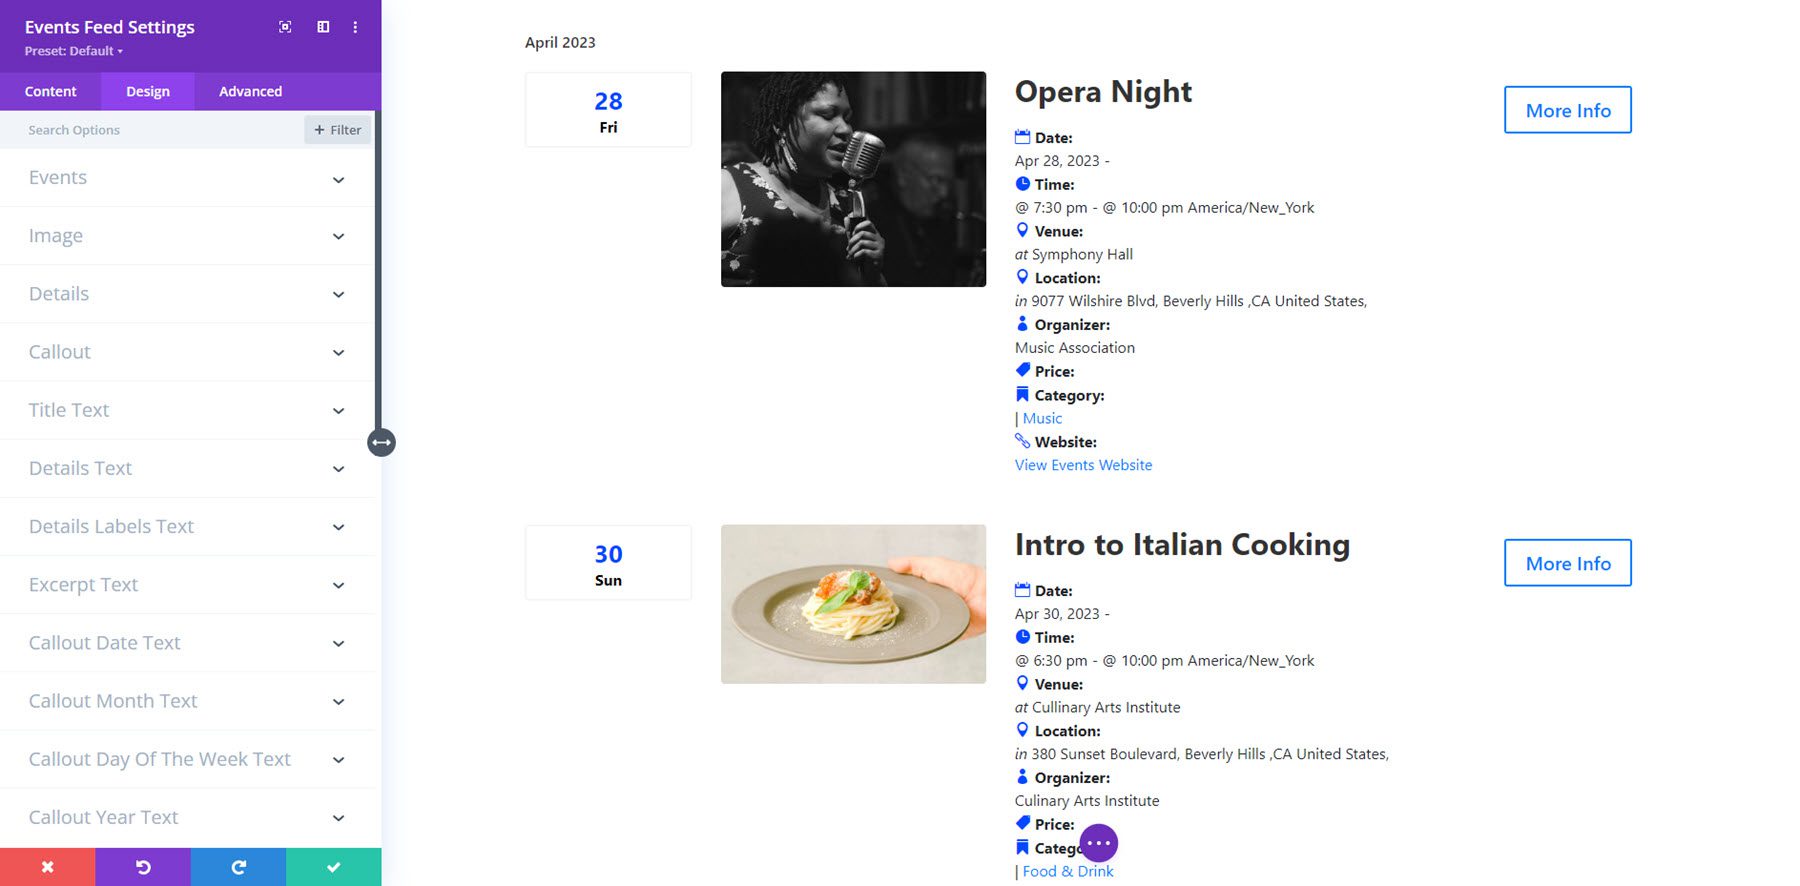This screenshot has width=1800, height=886.
Task: Click the Filter button
Action: pyautogui.click(x=338, y=130)
